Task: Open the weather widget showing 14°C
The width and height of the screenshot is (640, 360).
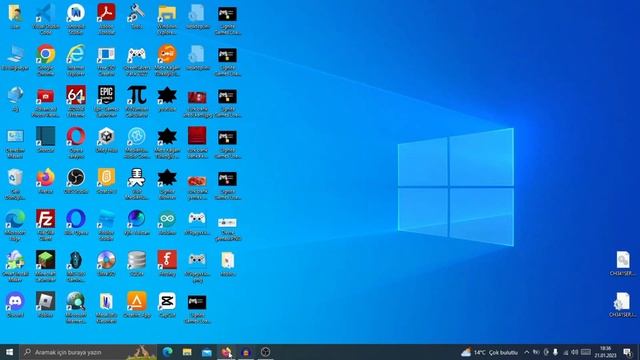Action: pyautogui.click(x=489, y=352)
